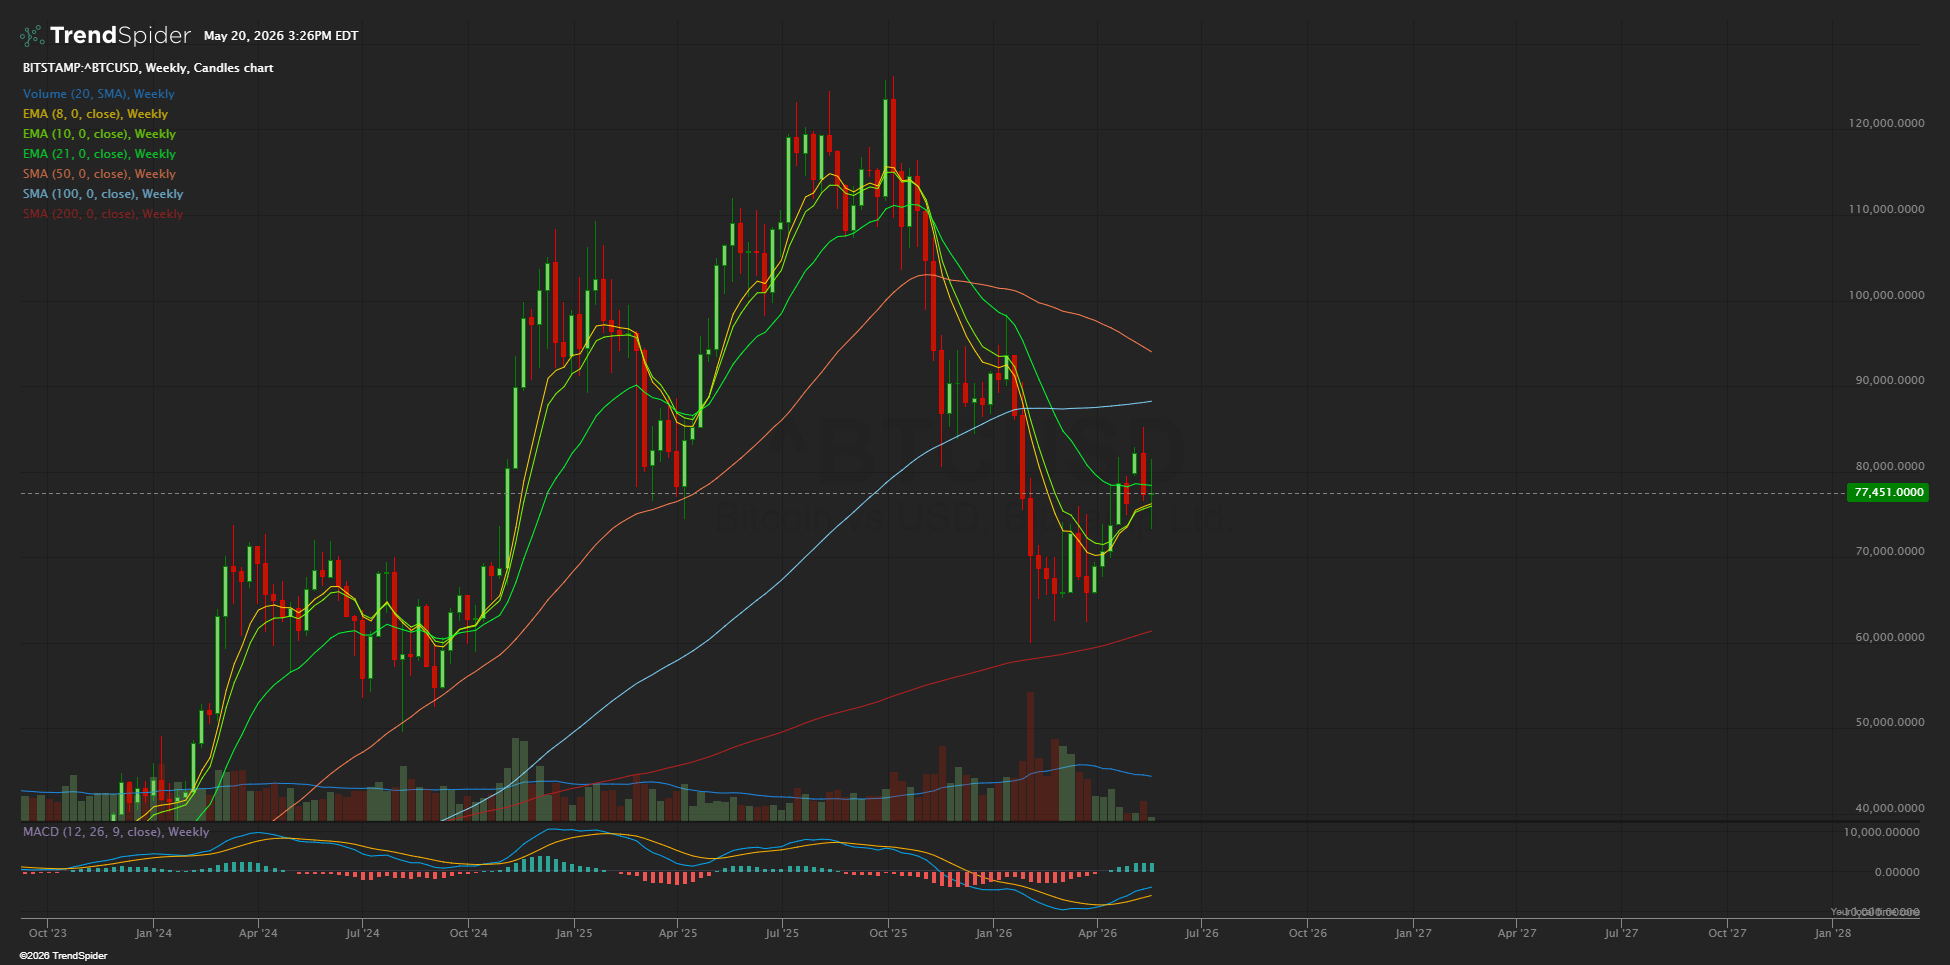Open the MACD (12, 26, 9, close) indicator label
This screenshot has width=1950, height=965.
click(x=116, y=832)
